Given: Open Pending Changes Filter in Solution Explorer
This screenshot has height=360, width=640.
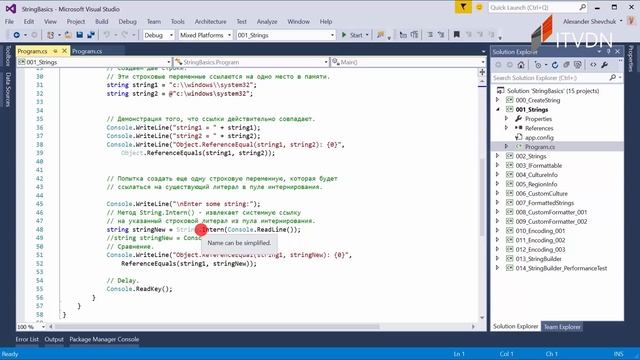Looking at the screenshot, I should tap(539, 65).
